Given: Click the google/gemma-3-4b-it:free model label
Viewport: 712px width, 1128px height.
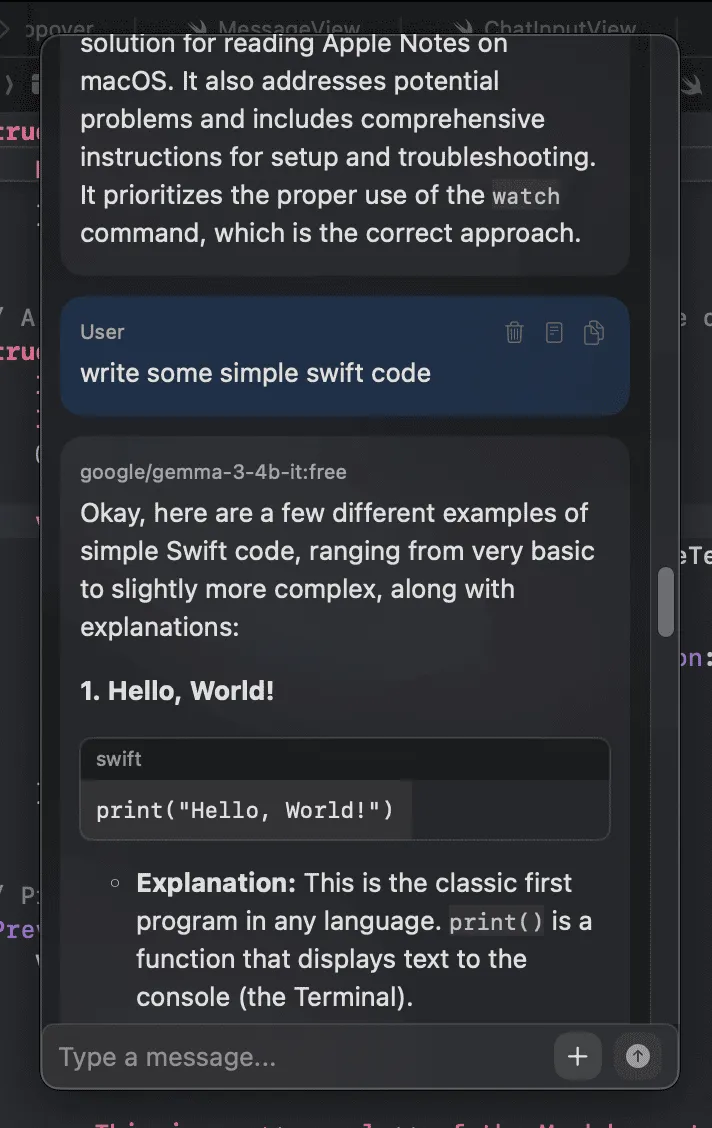Looking at the screenshot, I should [x=213, y=472].
